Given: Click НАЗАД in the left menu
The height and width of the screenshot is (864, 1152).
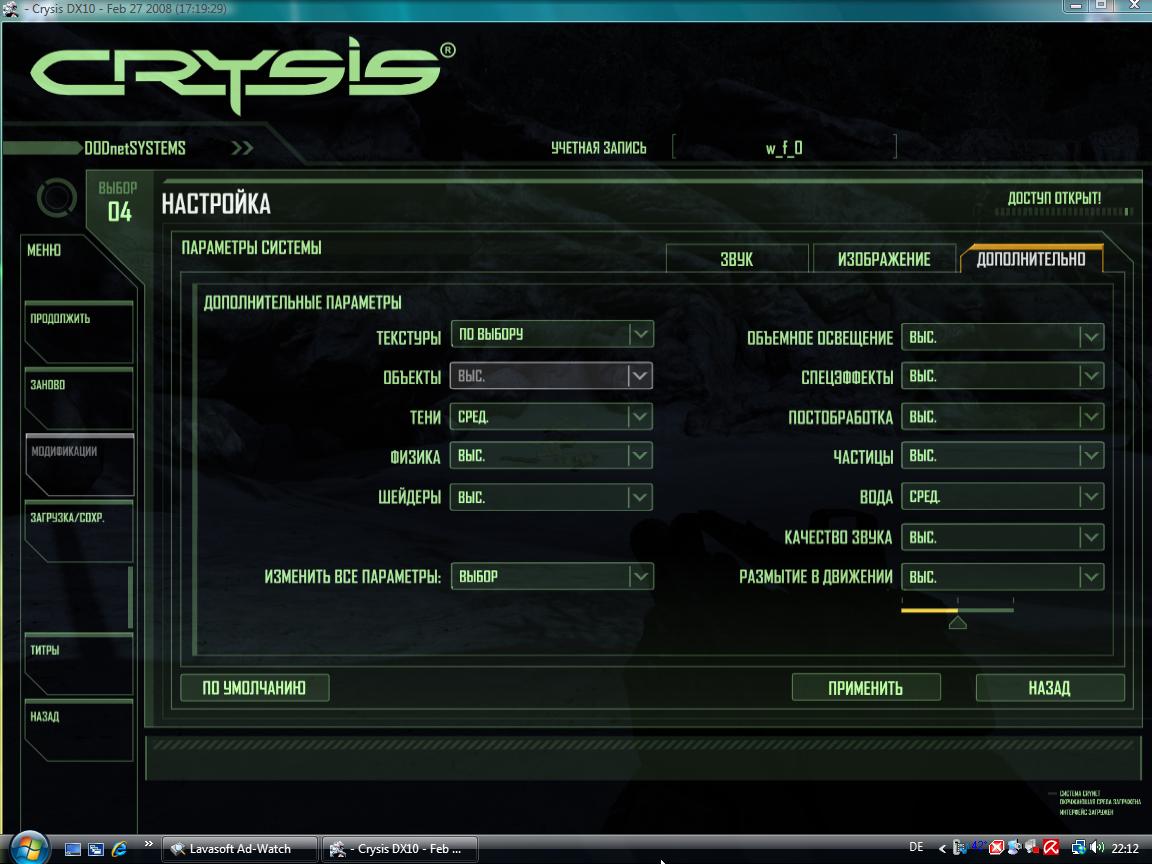Looking at the screenshot, I should tap(79, 730).
